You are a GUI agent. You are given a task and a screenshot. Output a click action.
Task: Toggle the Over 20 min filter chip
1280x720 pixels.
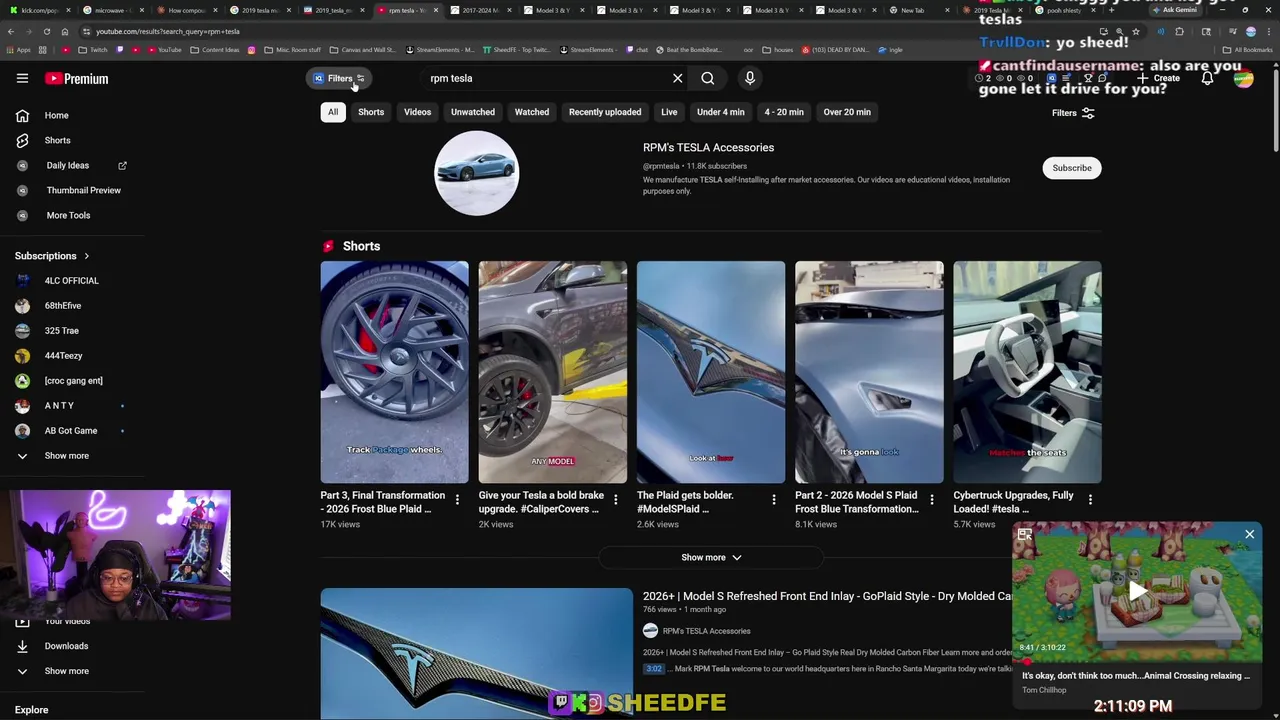tap(847, 112)
